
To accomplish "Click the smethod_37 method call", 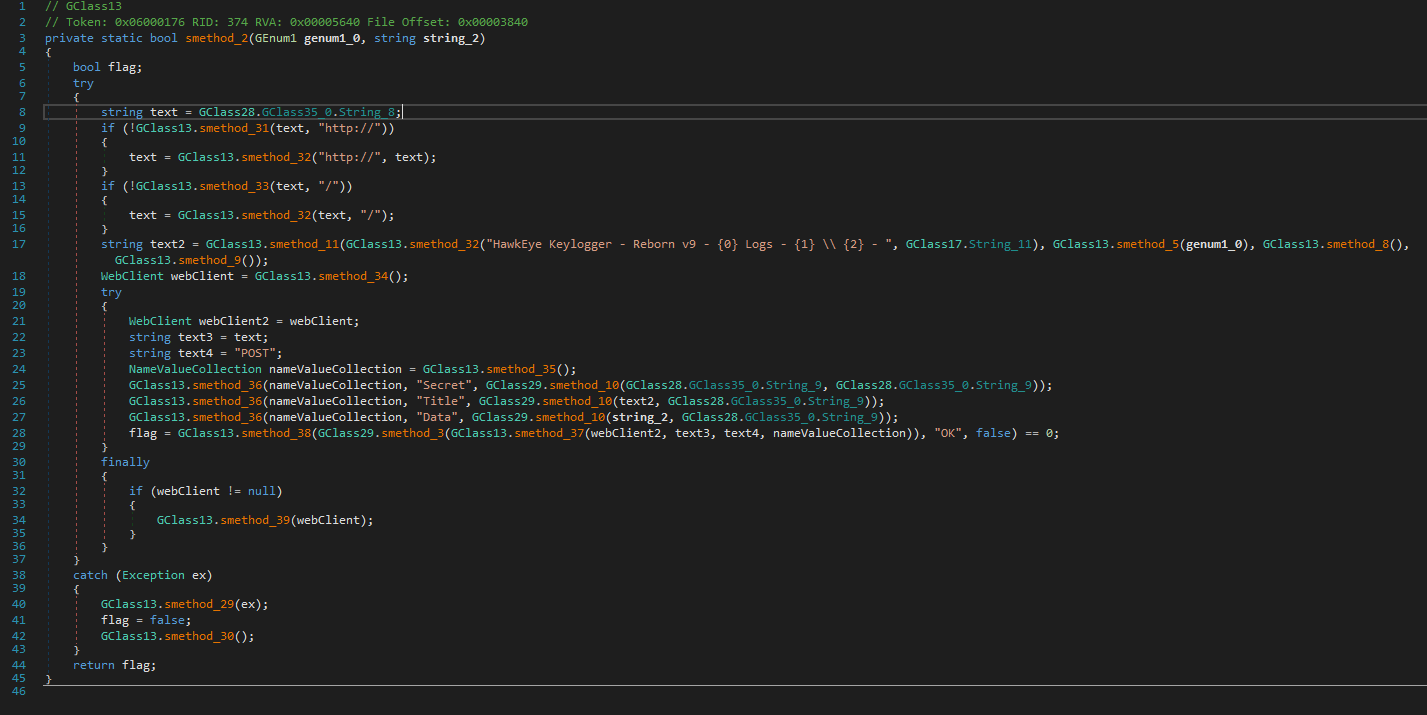I will point(549,433).
